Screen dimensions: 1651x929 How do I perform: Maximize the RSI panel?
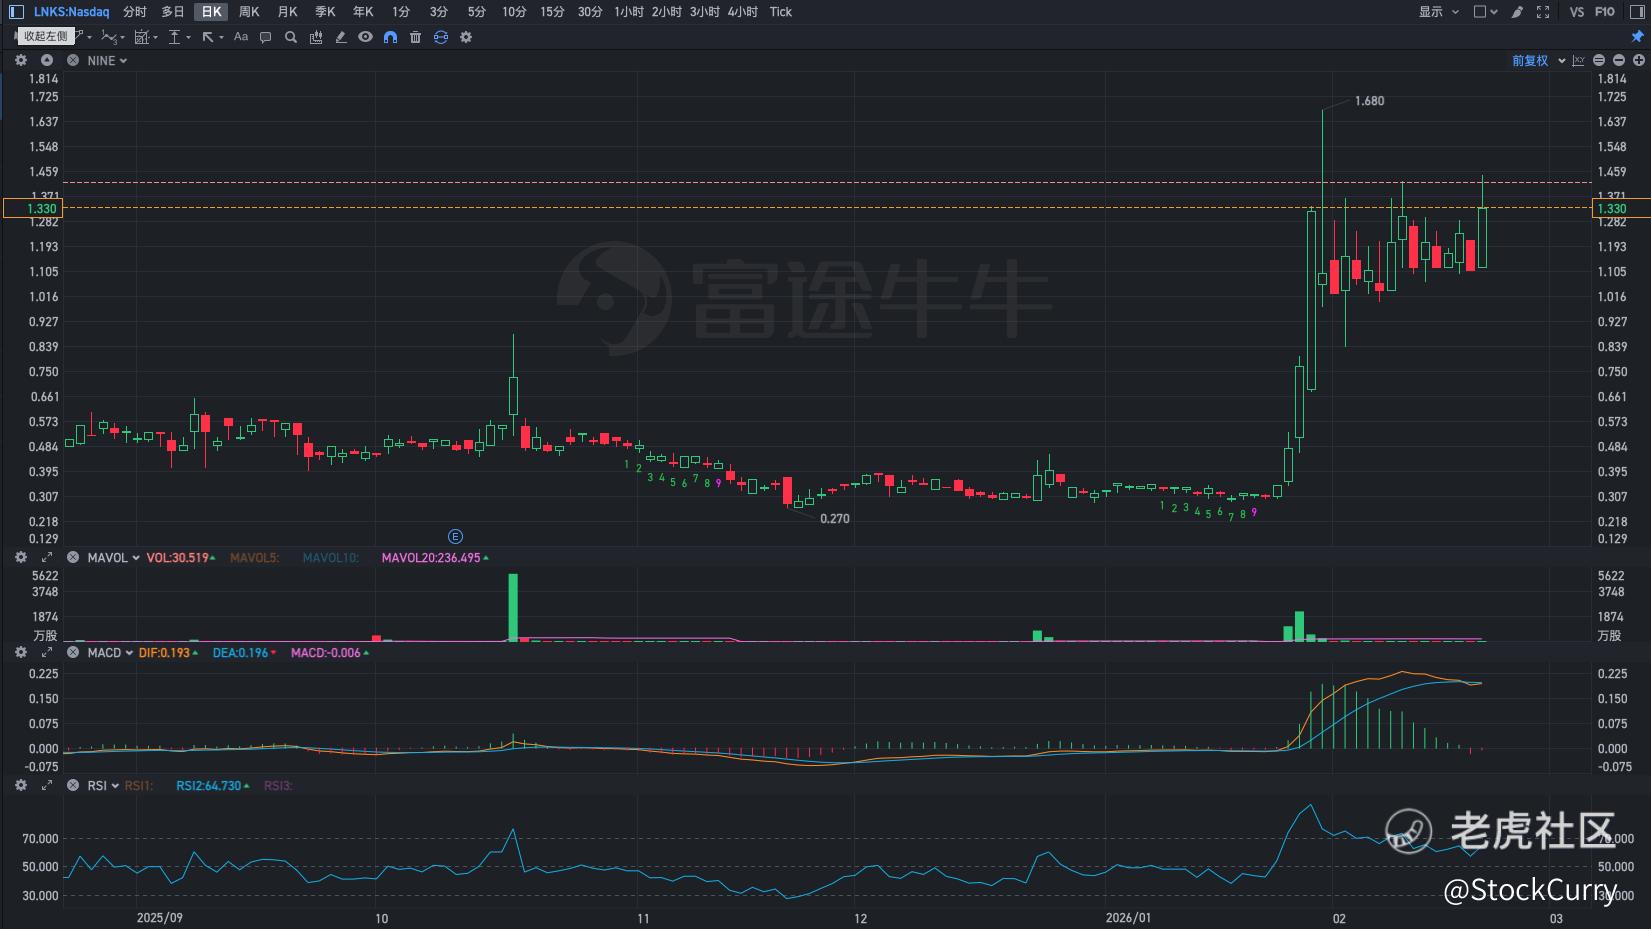click(47, 785)
